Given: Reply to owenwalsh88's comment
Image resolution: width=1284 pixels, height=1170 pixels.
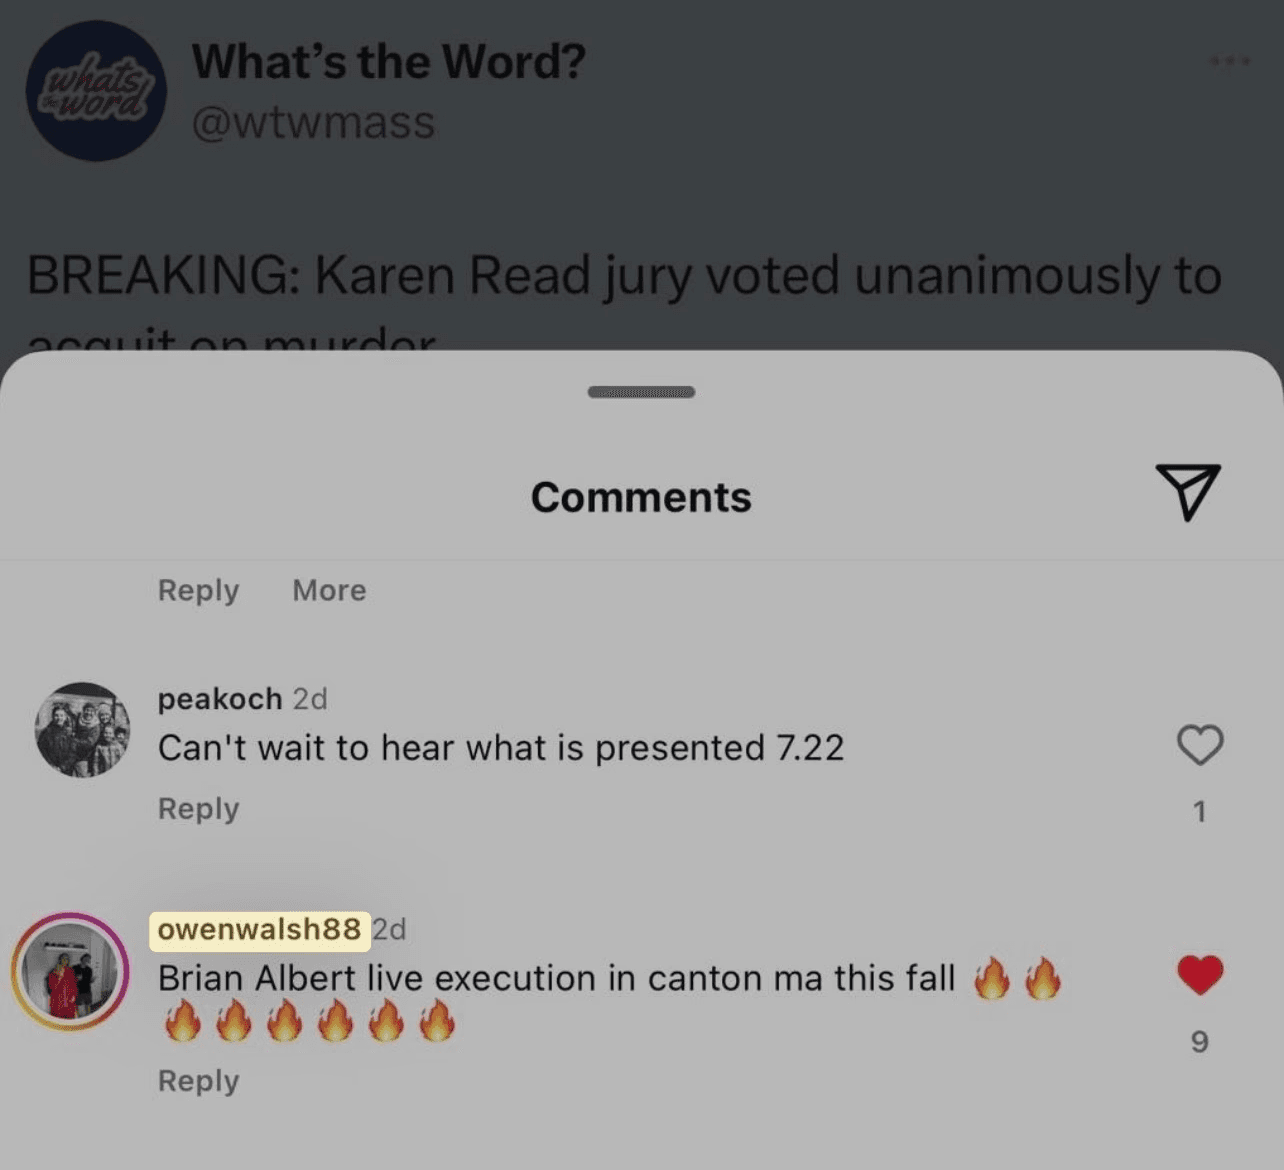Looking at the screenshot, I should [198, 1081].
